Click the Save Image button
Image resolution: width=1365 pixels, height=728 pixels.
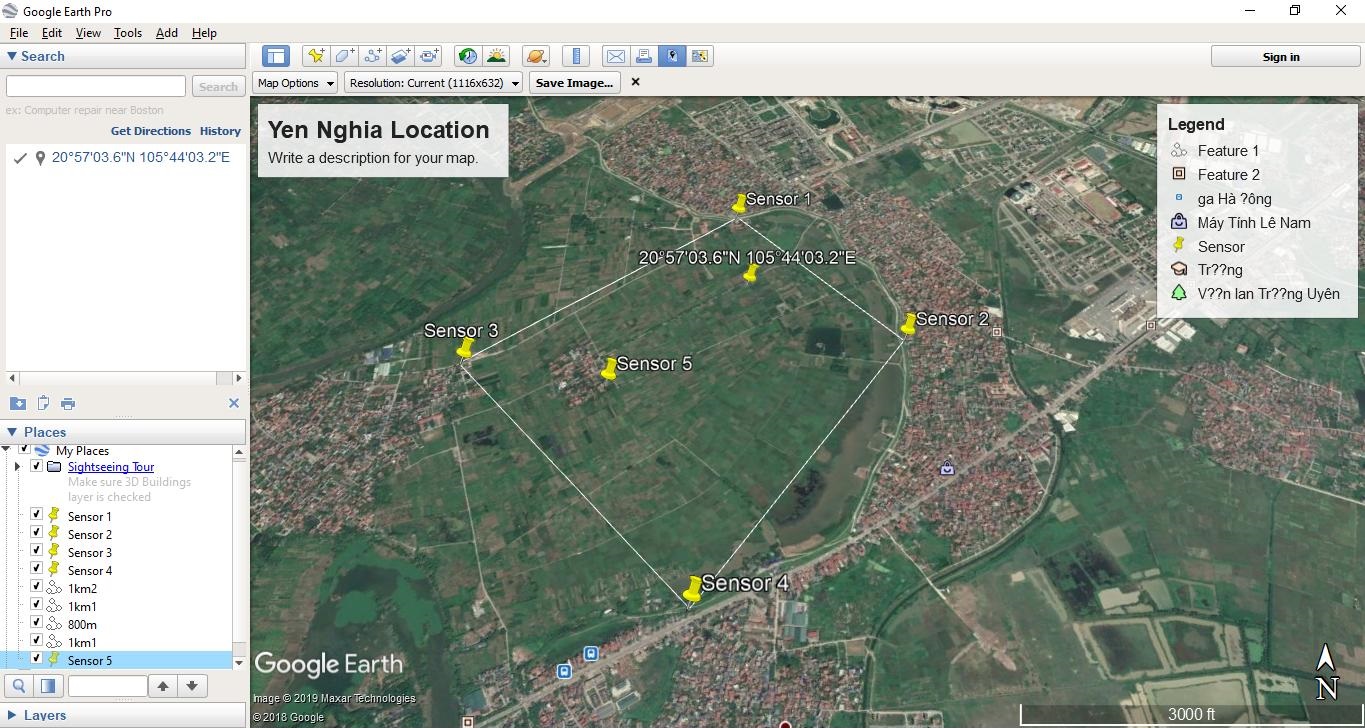coord(574,83)
